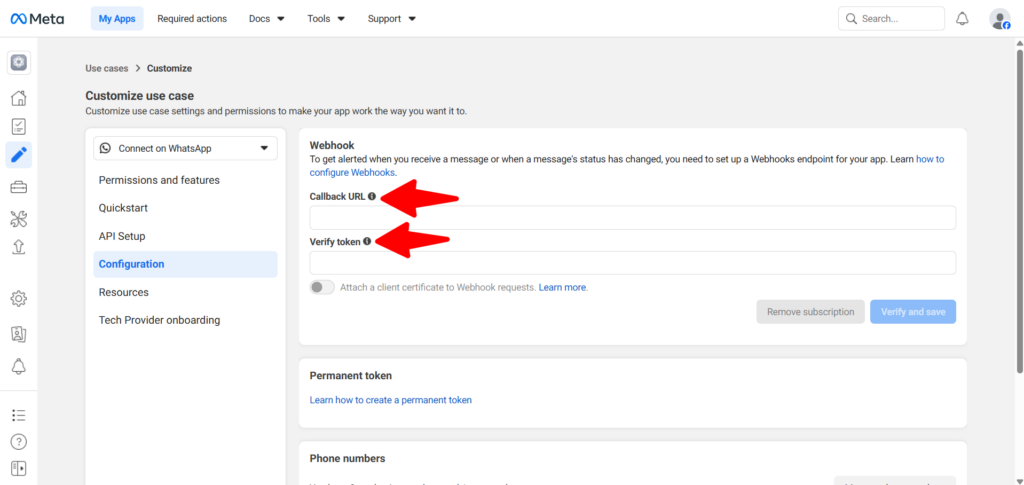Open the Tools dropdown menu

(x=326, y=19)
